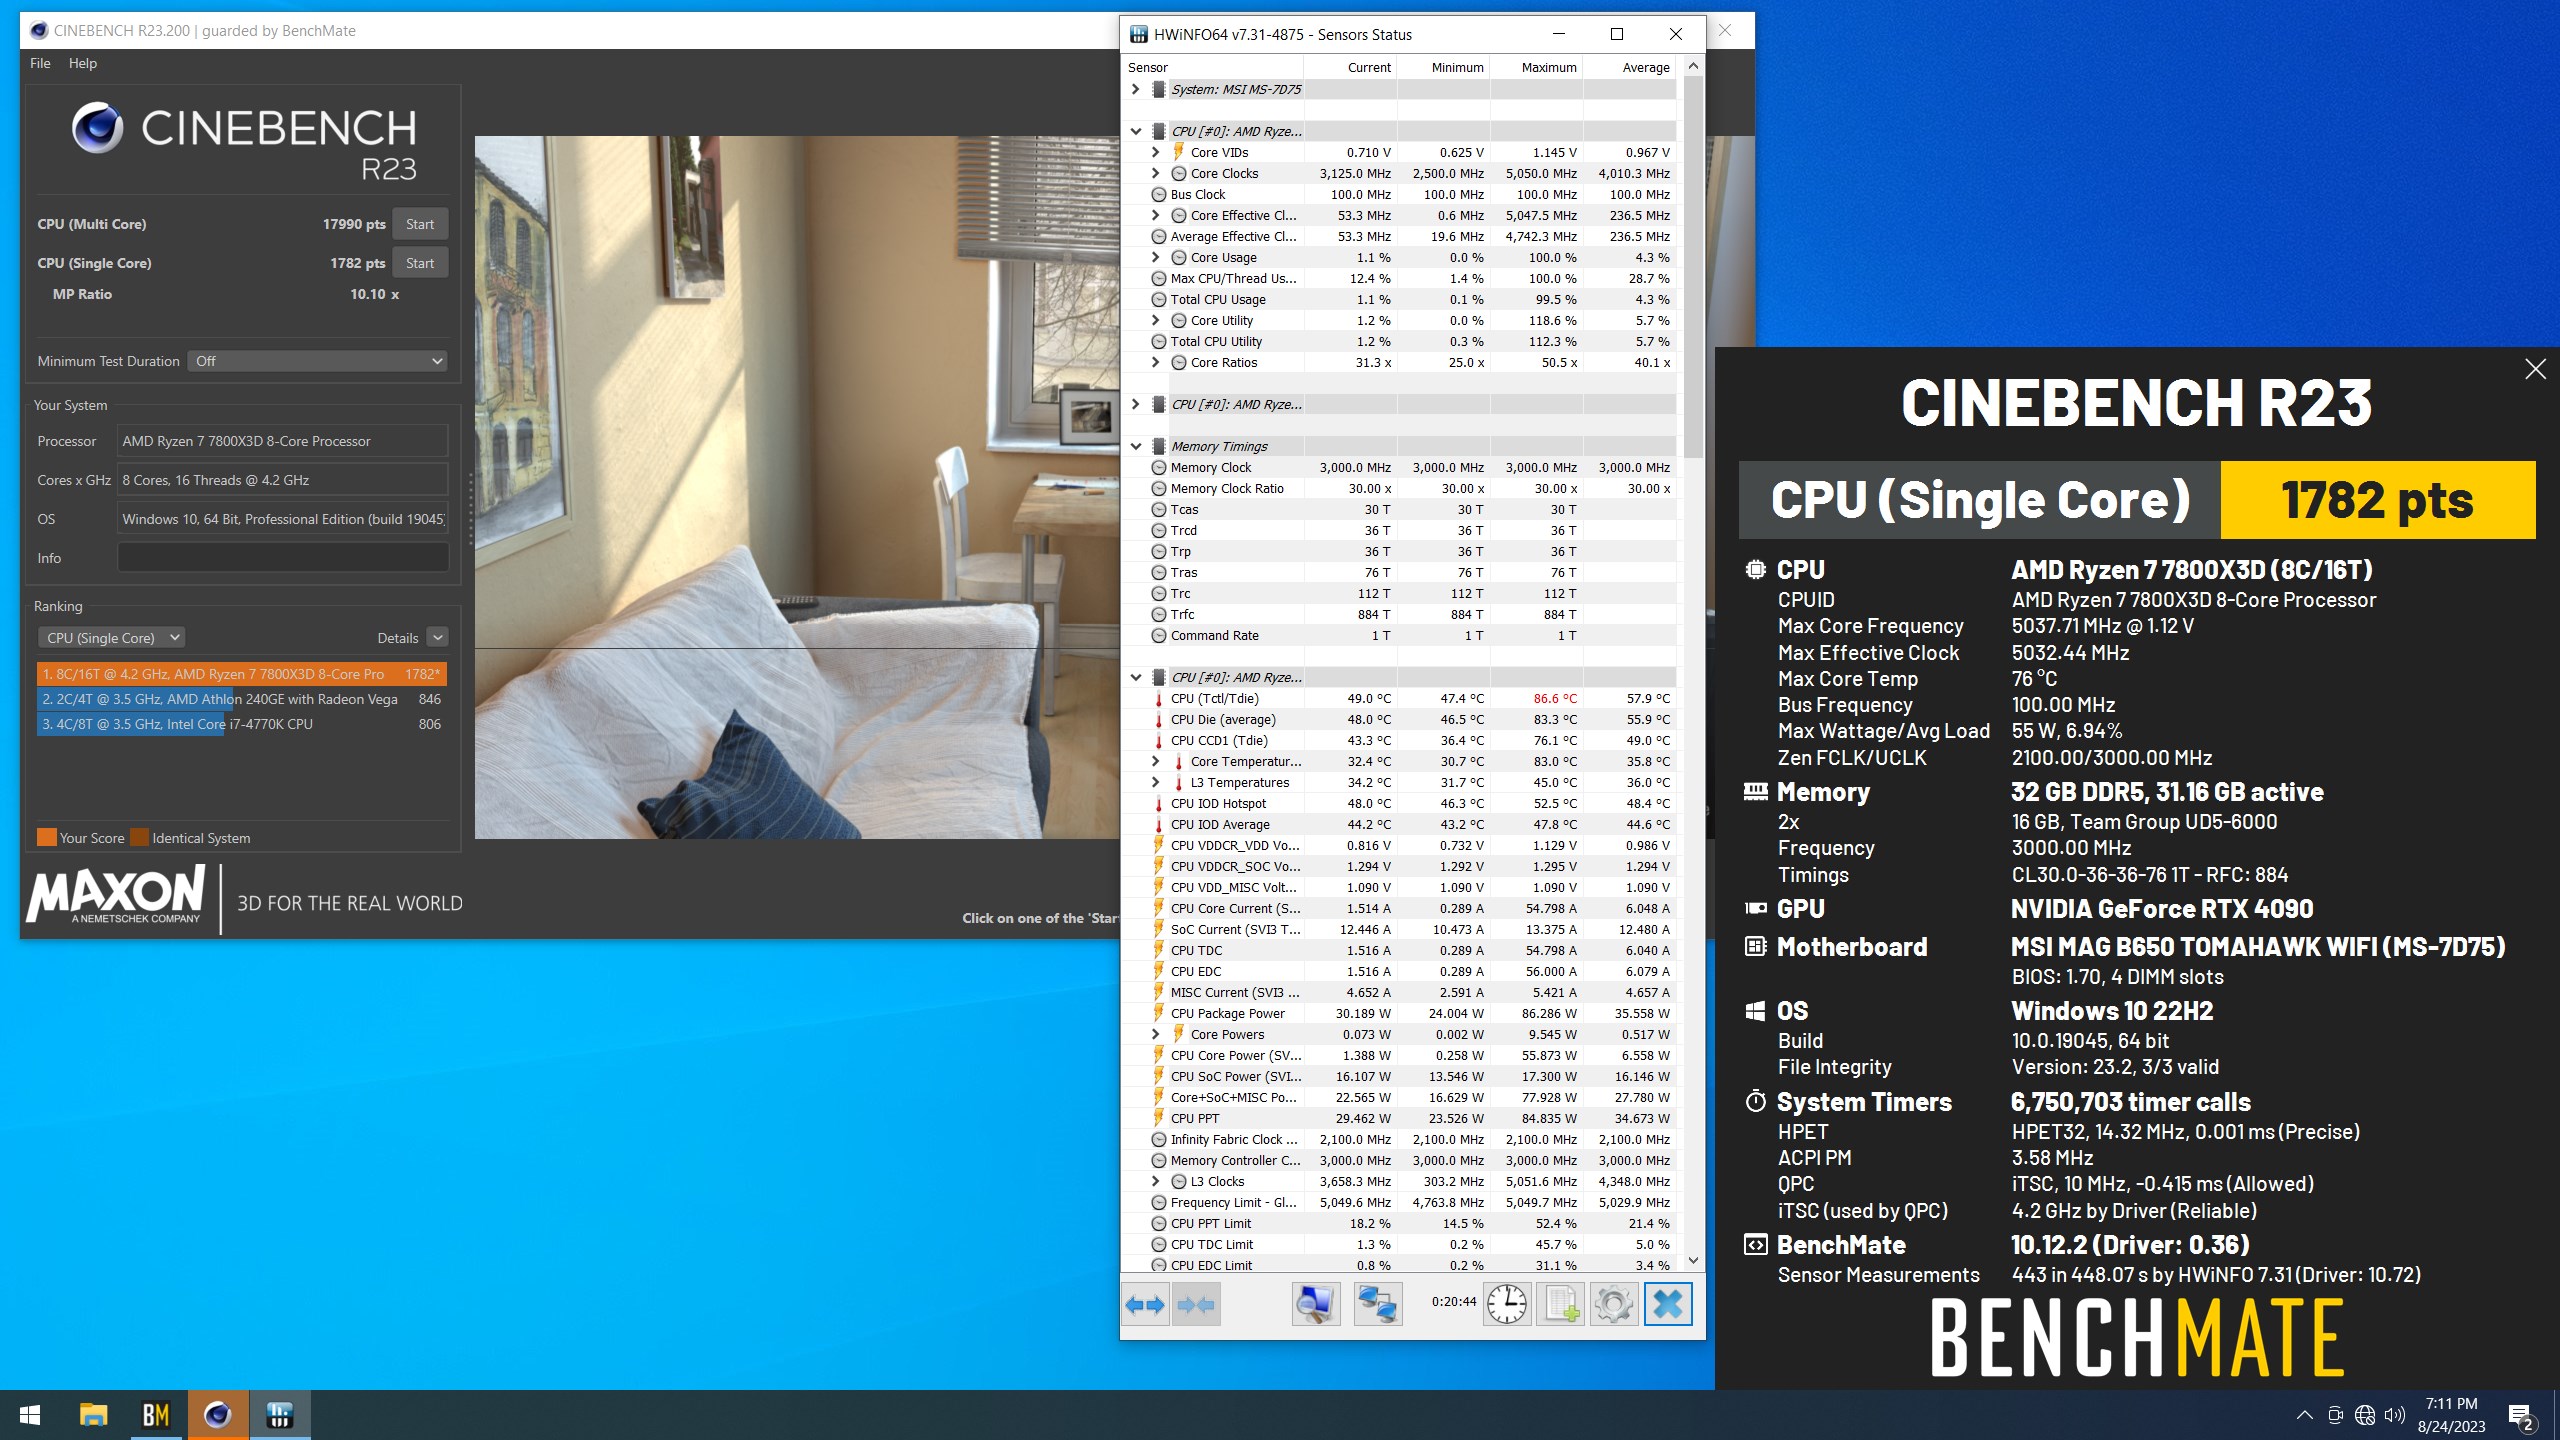This screenshot has width=2560, height=1440.
Task: Expand the second collapsed CPU [#0] group
Action: click(1135, 404)
